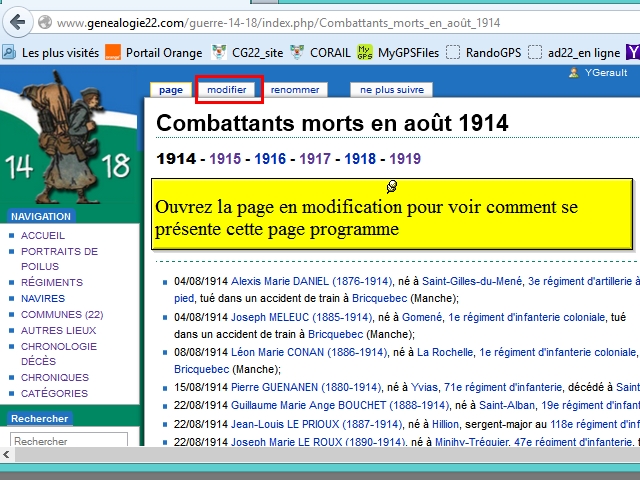Open Joseph Marie LE ROUX (1890-1914) link

(x=318, y=441)
